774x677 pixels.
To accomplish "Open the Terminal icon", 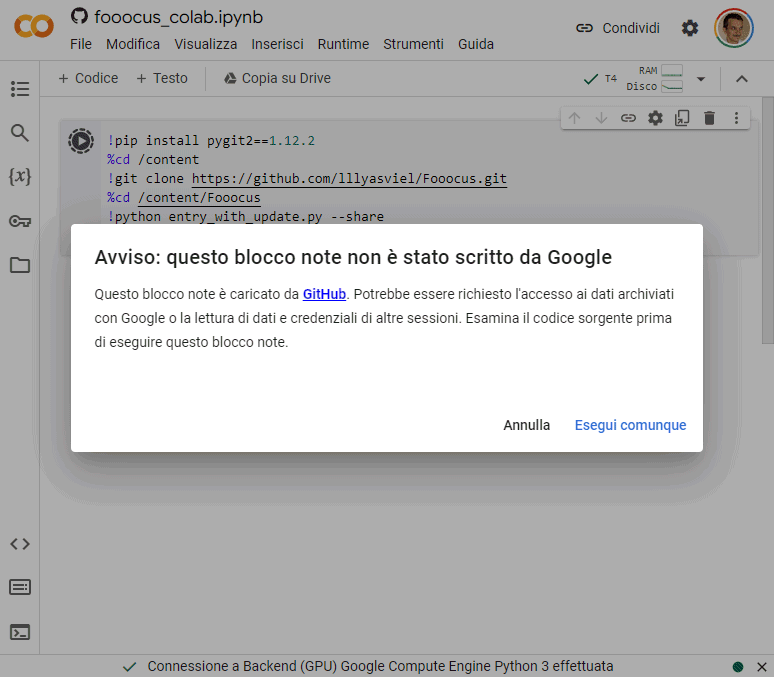I will coord(20,632).
